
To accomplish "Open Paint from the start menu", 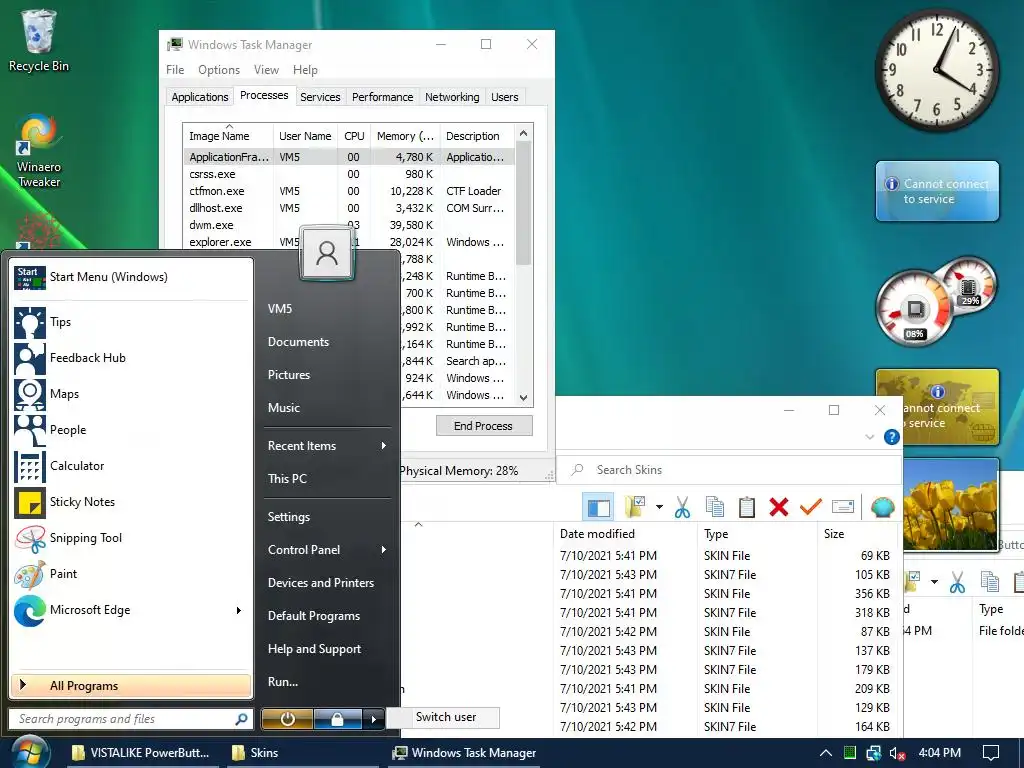I will coord(130,573).
